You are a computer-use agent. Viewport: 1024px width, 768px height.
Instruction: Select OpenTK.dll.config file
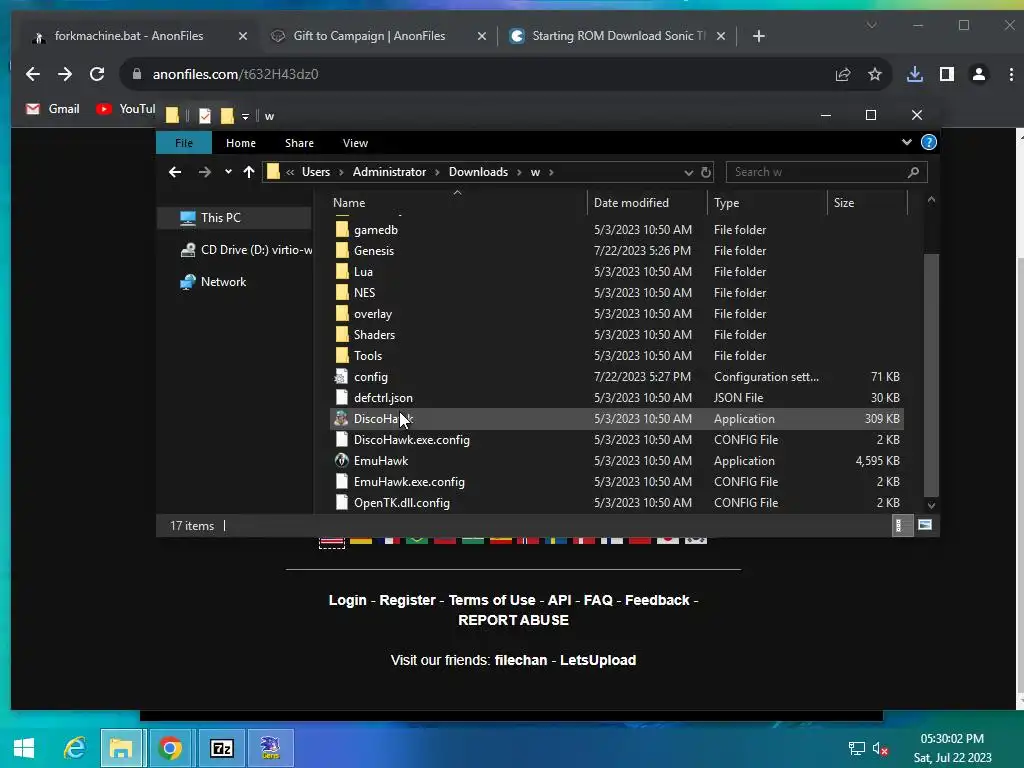pyautogui.click(x=402, y=502)
